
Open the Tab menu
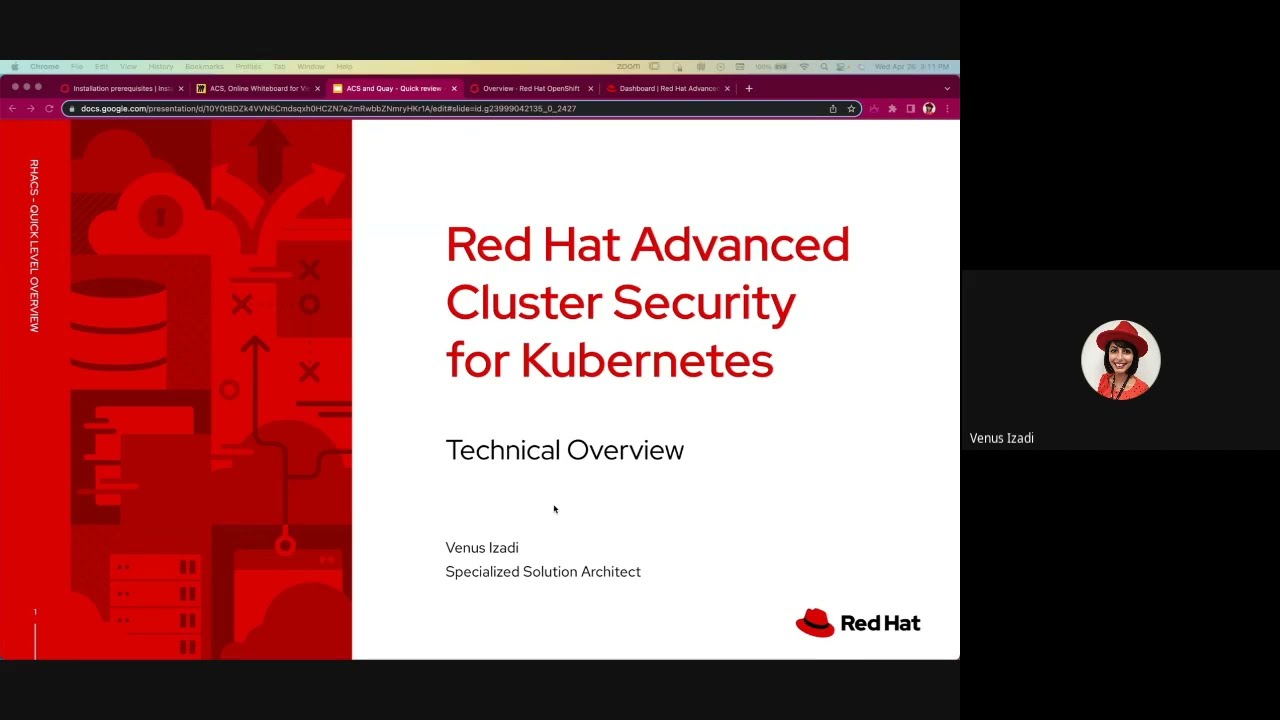pos(279,66)
